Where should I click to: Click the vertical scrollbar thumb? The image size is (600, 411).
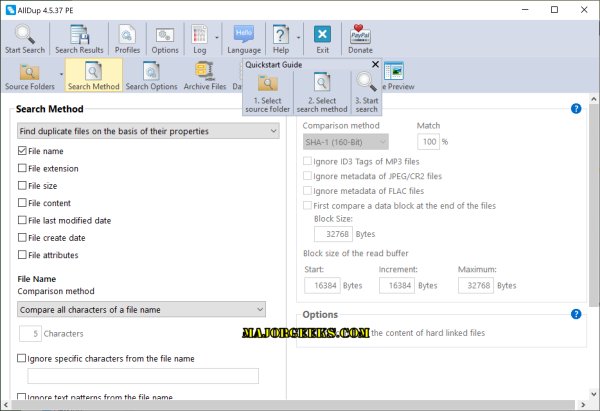[x=594, y=206]
